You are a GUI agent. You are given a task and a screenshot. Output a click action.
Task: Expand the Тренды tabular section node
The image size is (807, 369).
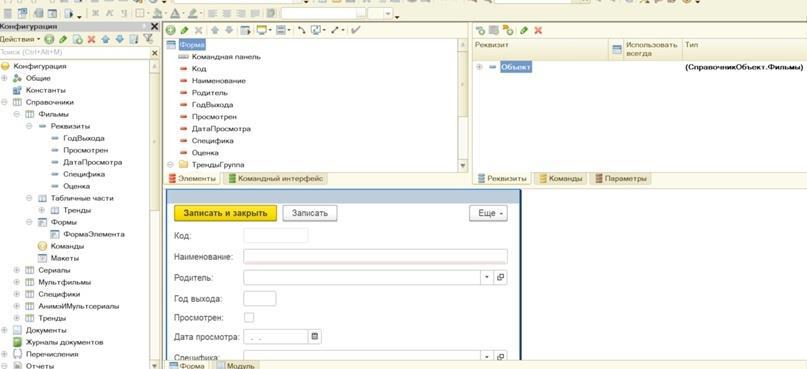tap(42, 210)
